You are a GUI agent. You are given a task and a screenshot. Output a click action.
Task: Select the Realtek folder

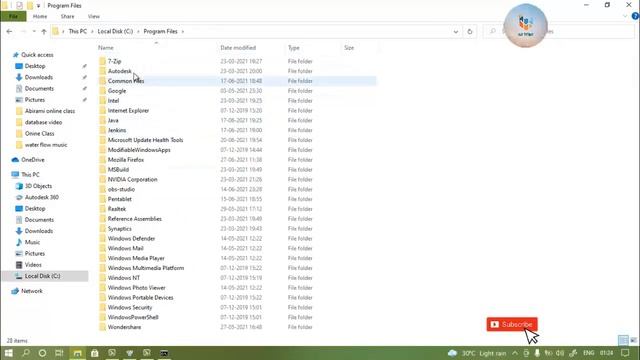click(117, 209)
